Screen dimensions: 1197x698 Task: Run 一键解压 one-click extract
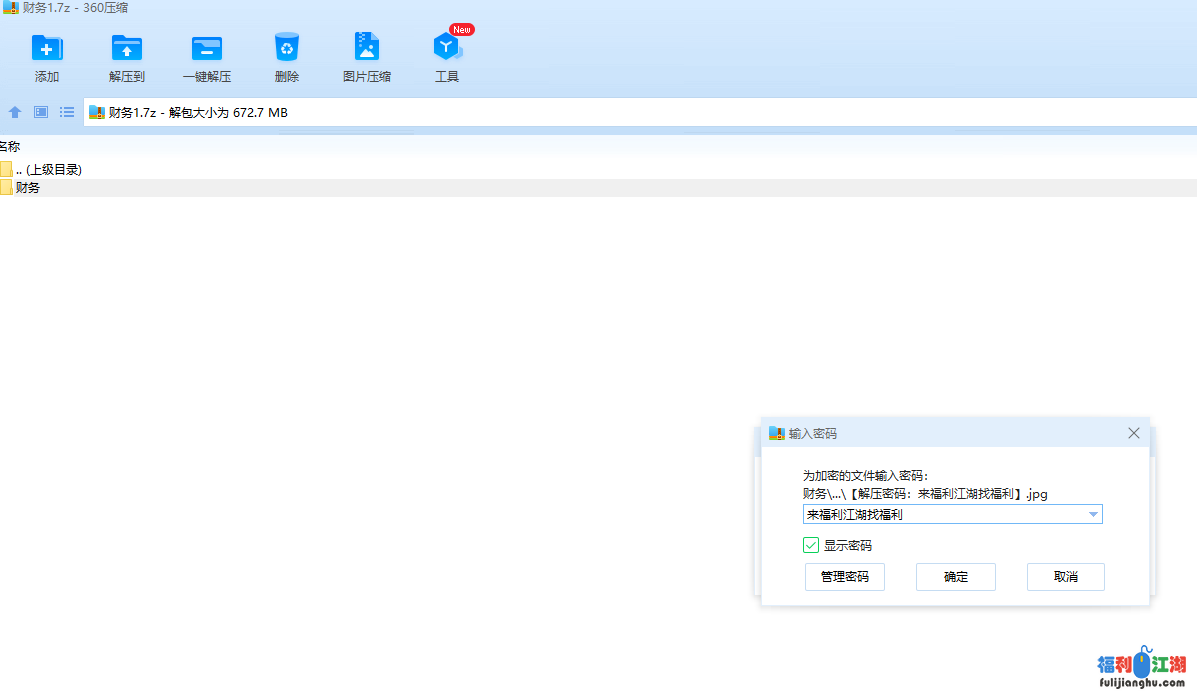pos(207,48)
